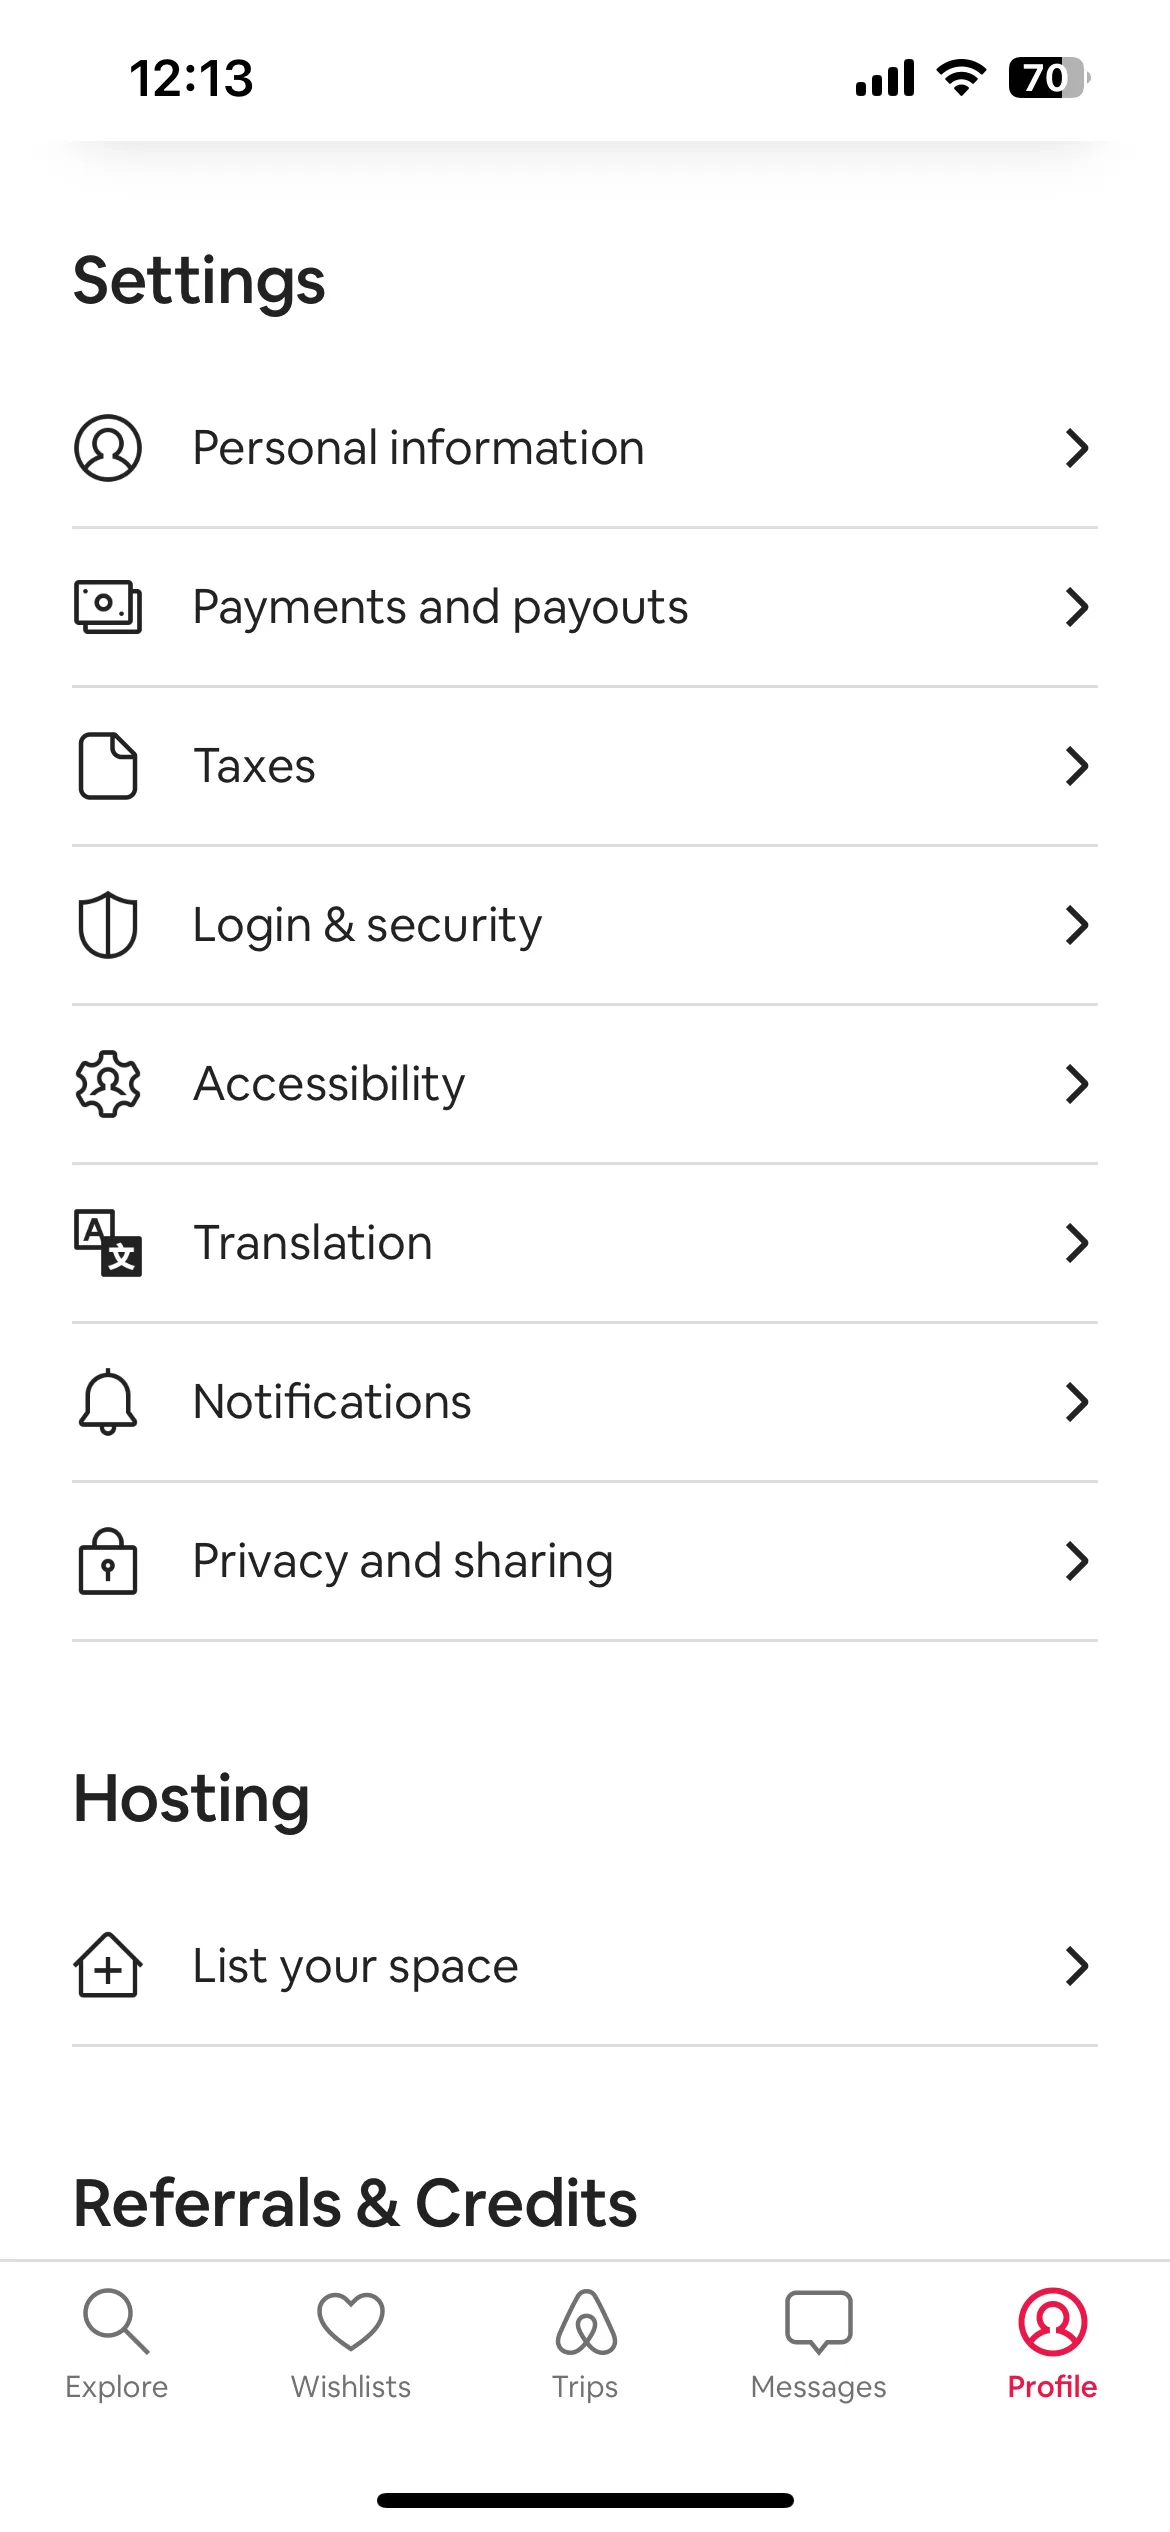Tap the Taxes document icon
Screen dimensions: 1170x2532
(x=108, y=766)
